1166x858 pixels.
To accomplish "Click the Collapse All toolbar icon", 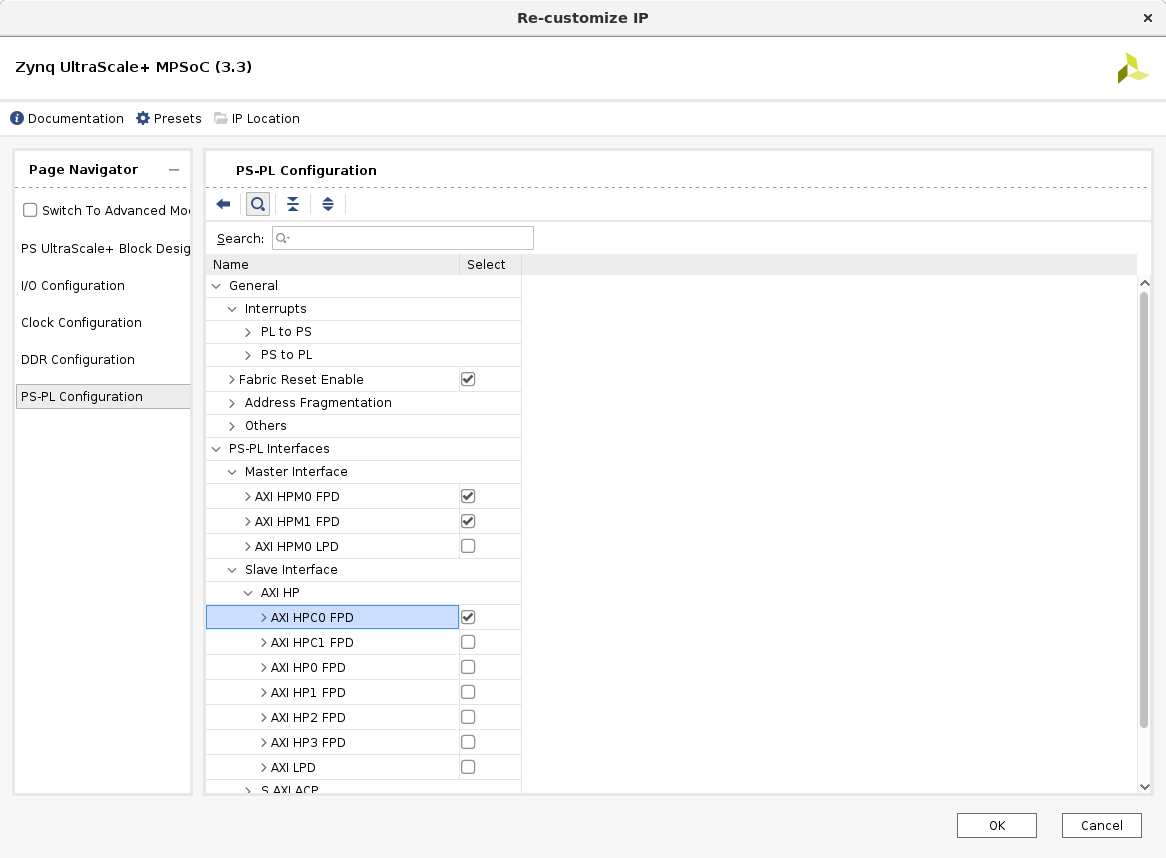I will click(292, 204).
